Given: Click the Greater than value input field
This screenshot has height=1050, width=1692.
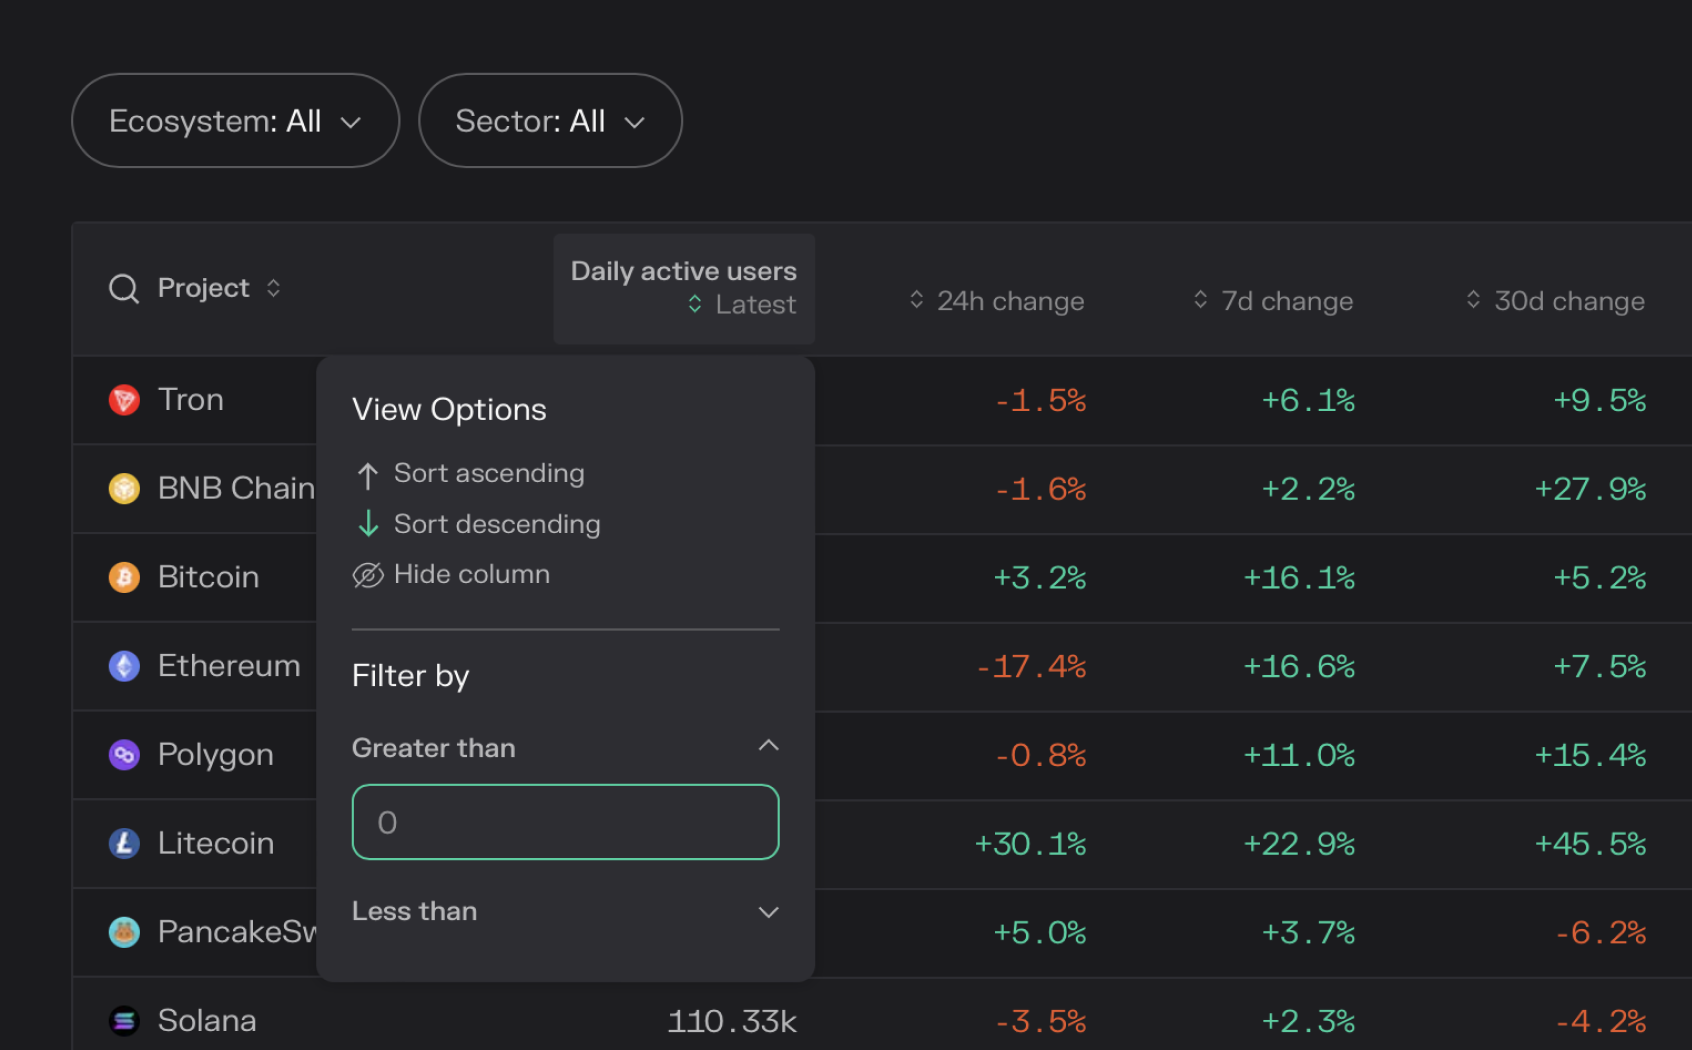Looking at the screenshot, I should (x=565, y=822).
